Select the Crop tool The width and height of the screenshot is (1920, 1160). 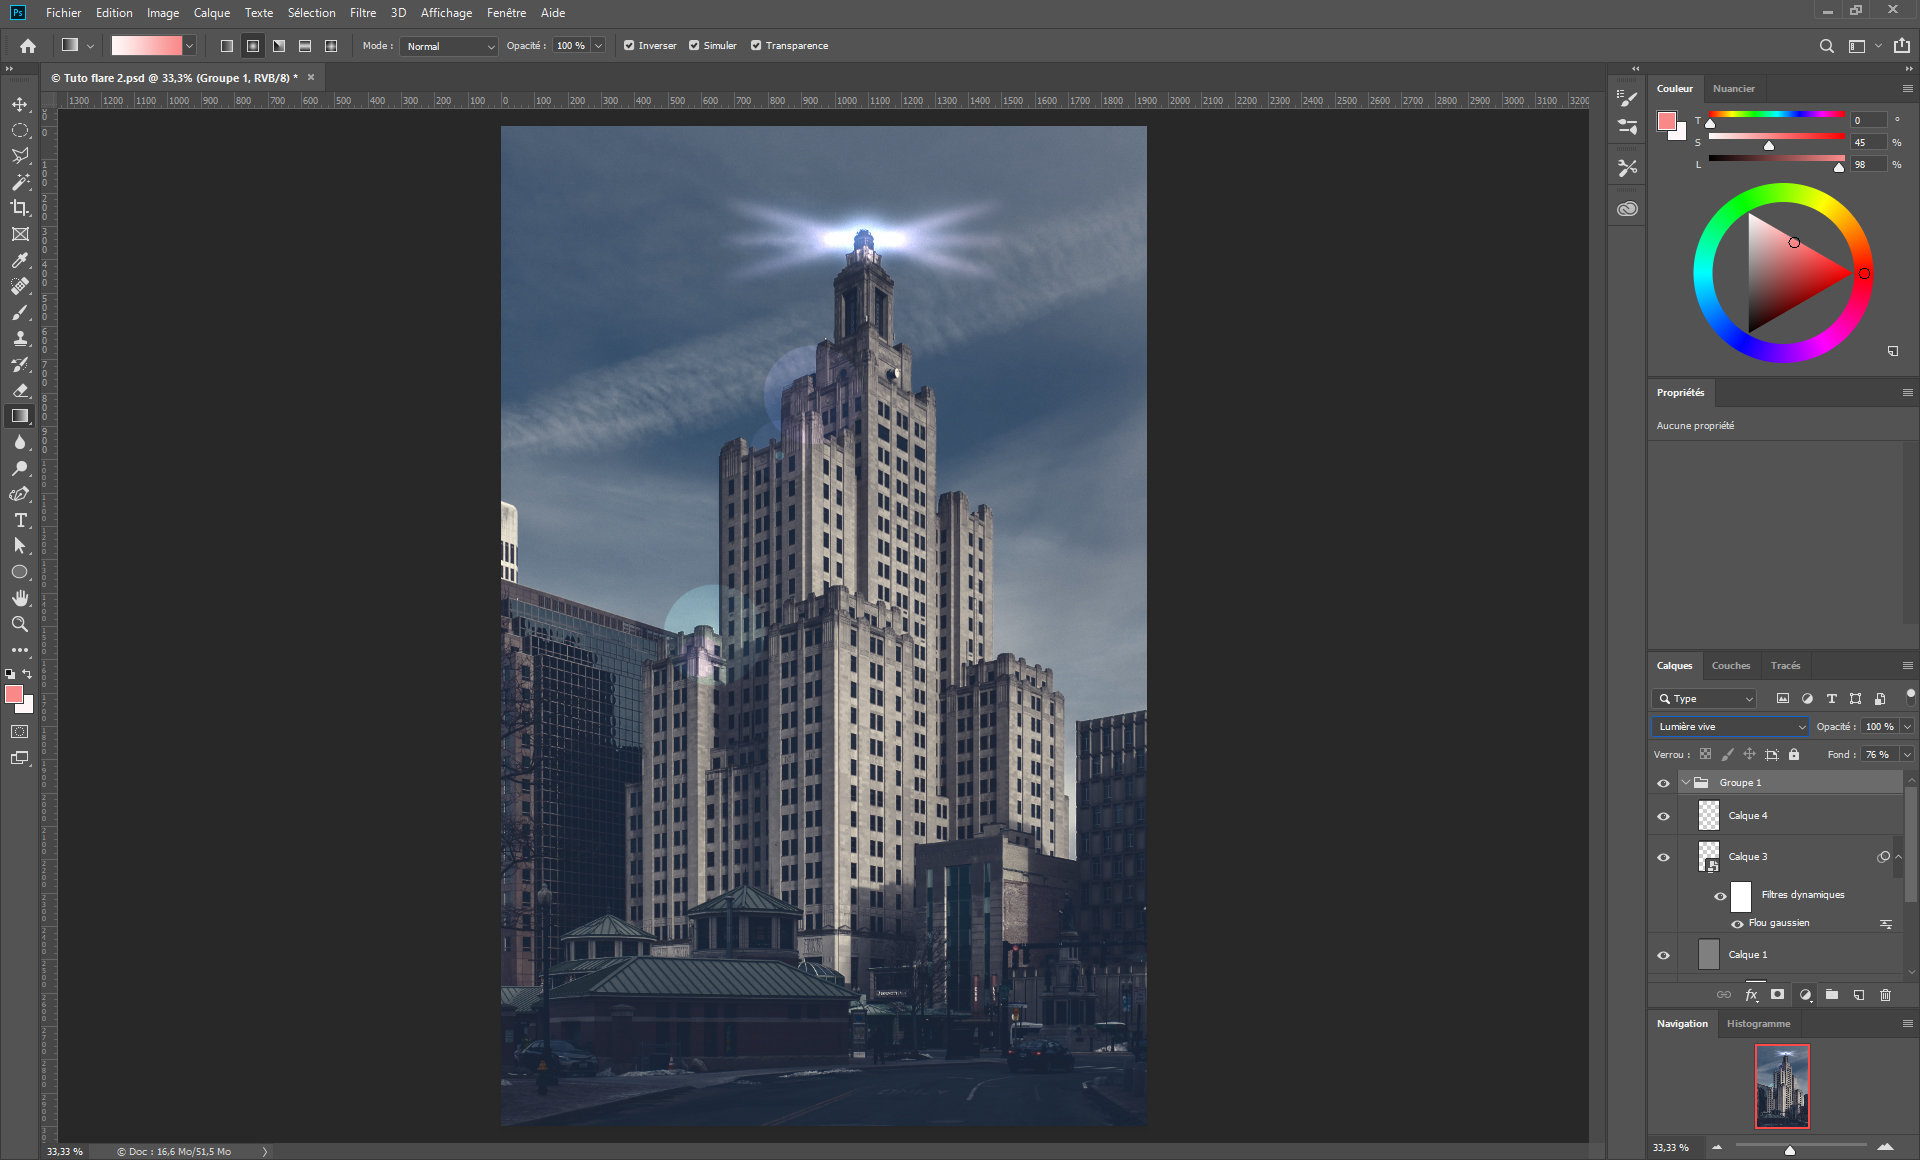click(20, 208)
